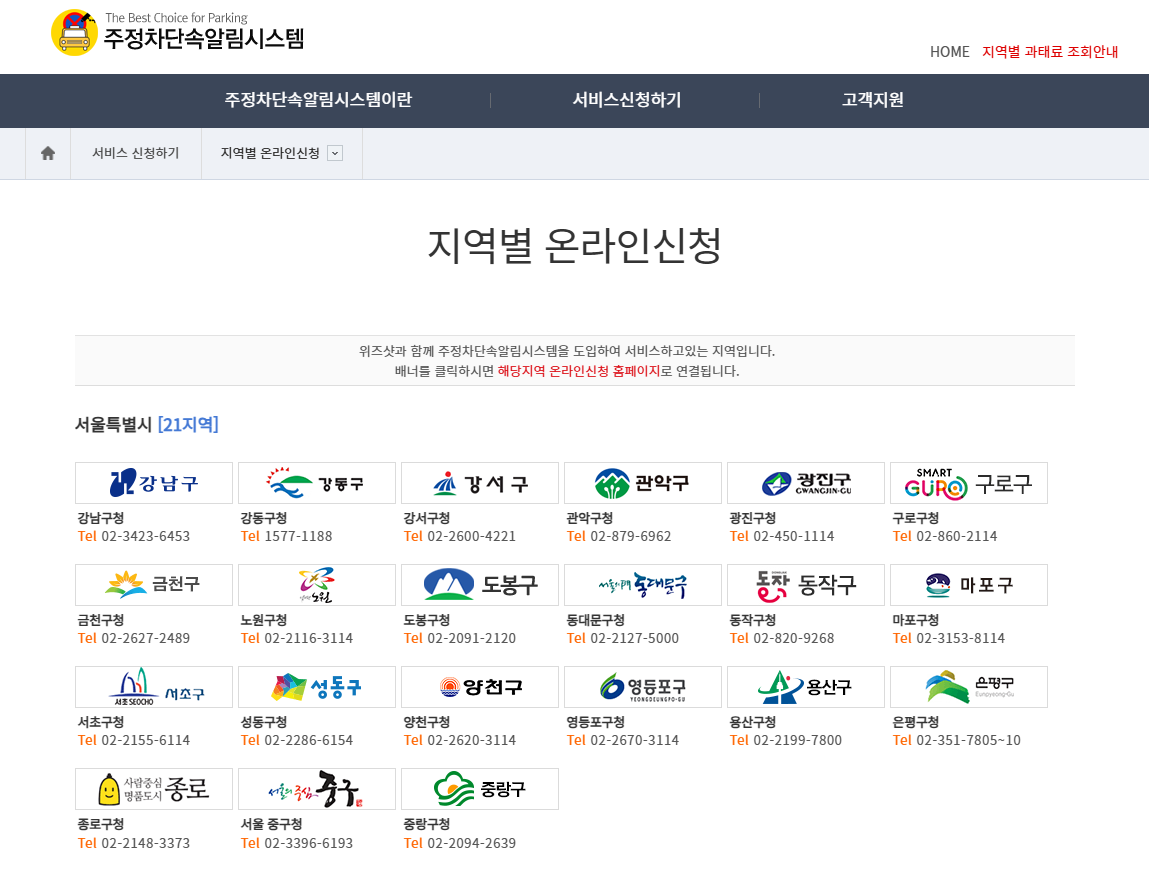Open the 영등포구 district banner
Screen dimensions: 1149x877
coord(643,687)
